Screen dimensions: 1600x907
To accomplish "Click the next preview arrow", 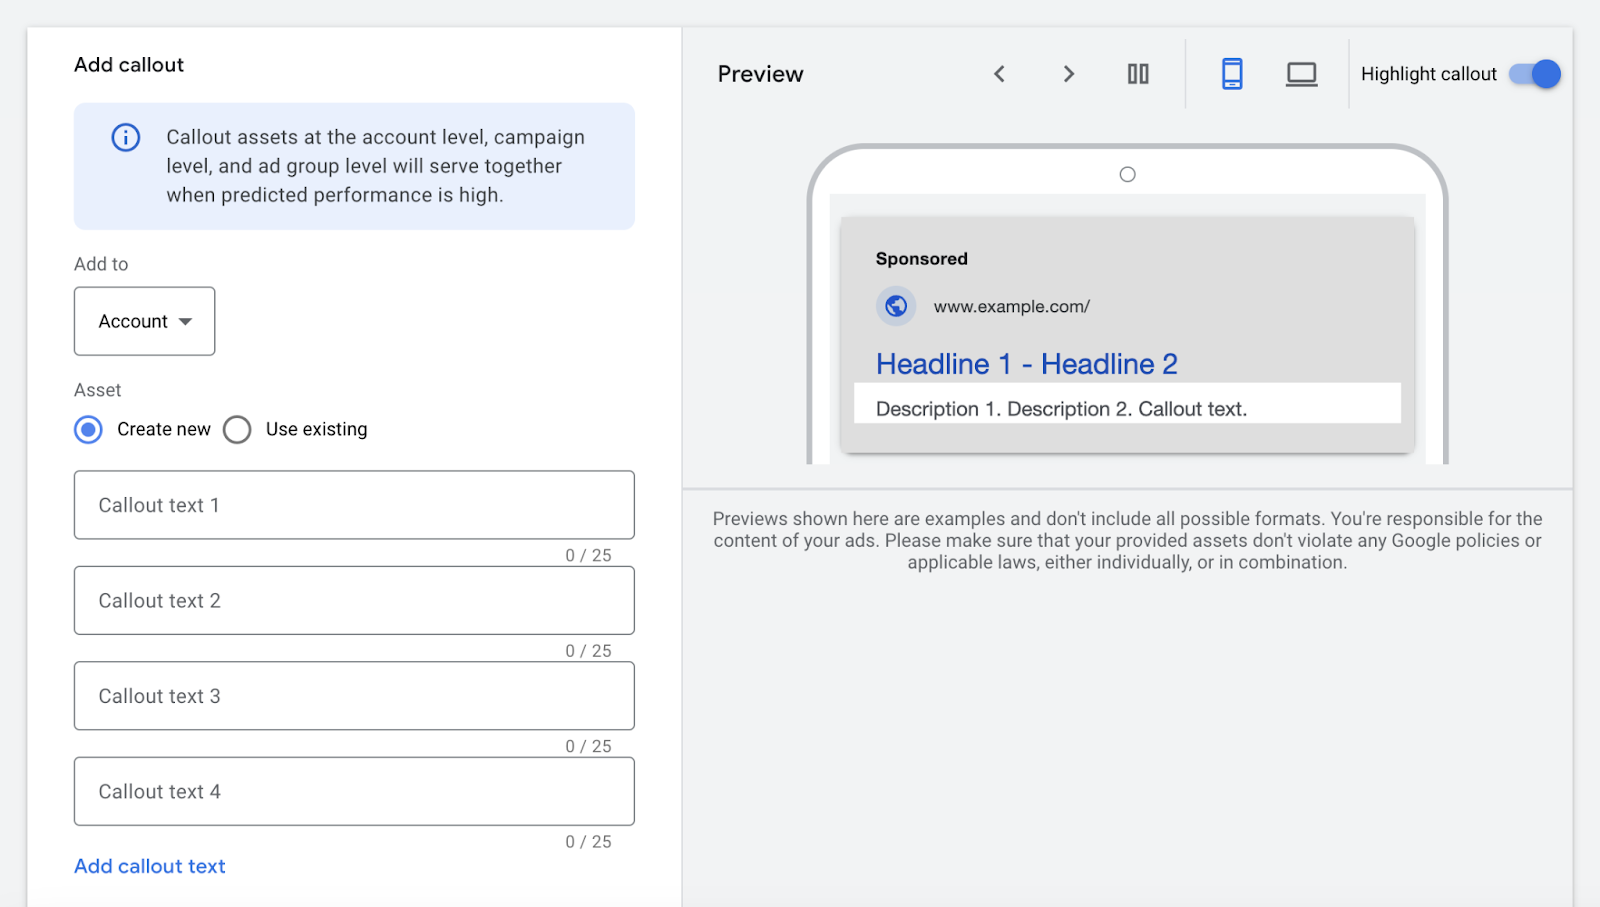I will [1069, 73].
